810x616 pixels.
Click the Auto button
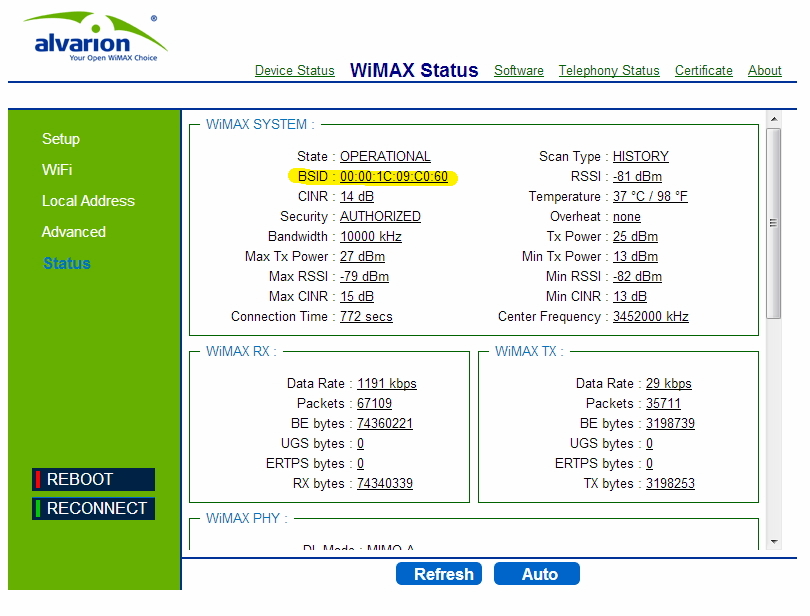tap(537, 574)
